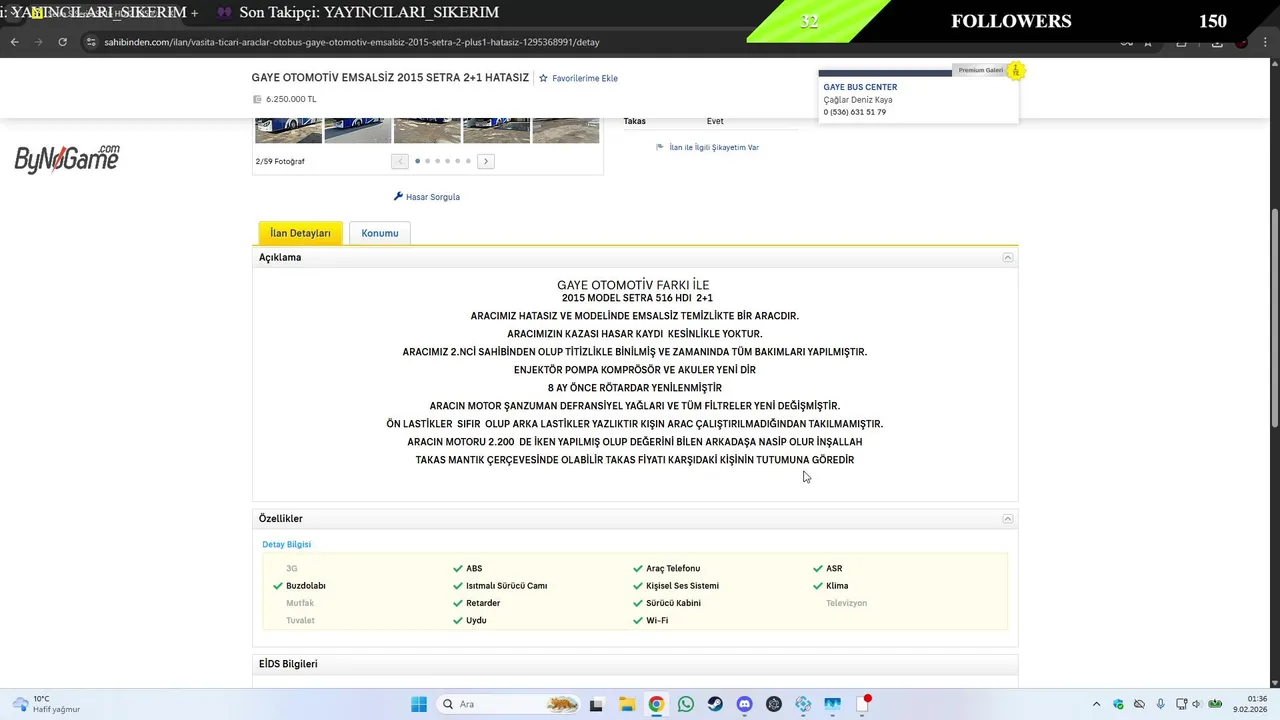Open site info icon in address bar
This screenshot has width=1280, height=720.
[92, 42]
